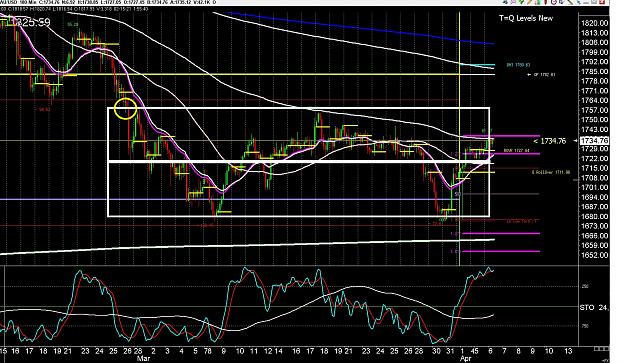Click the 1673.00 price axis label

pos(595,226)
